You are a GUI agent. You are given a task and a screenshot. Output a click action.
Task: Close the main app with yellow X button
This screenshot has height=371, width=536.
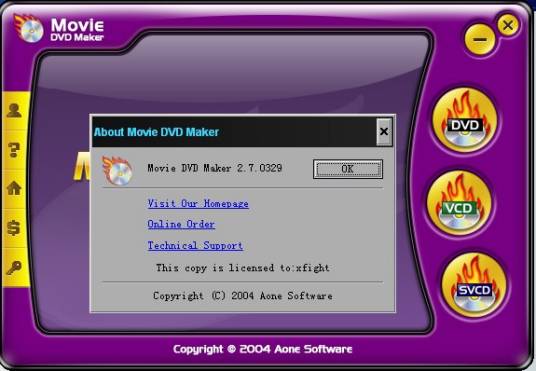(508, 25)
